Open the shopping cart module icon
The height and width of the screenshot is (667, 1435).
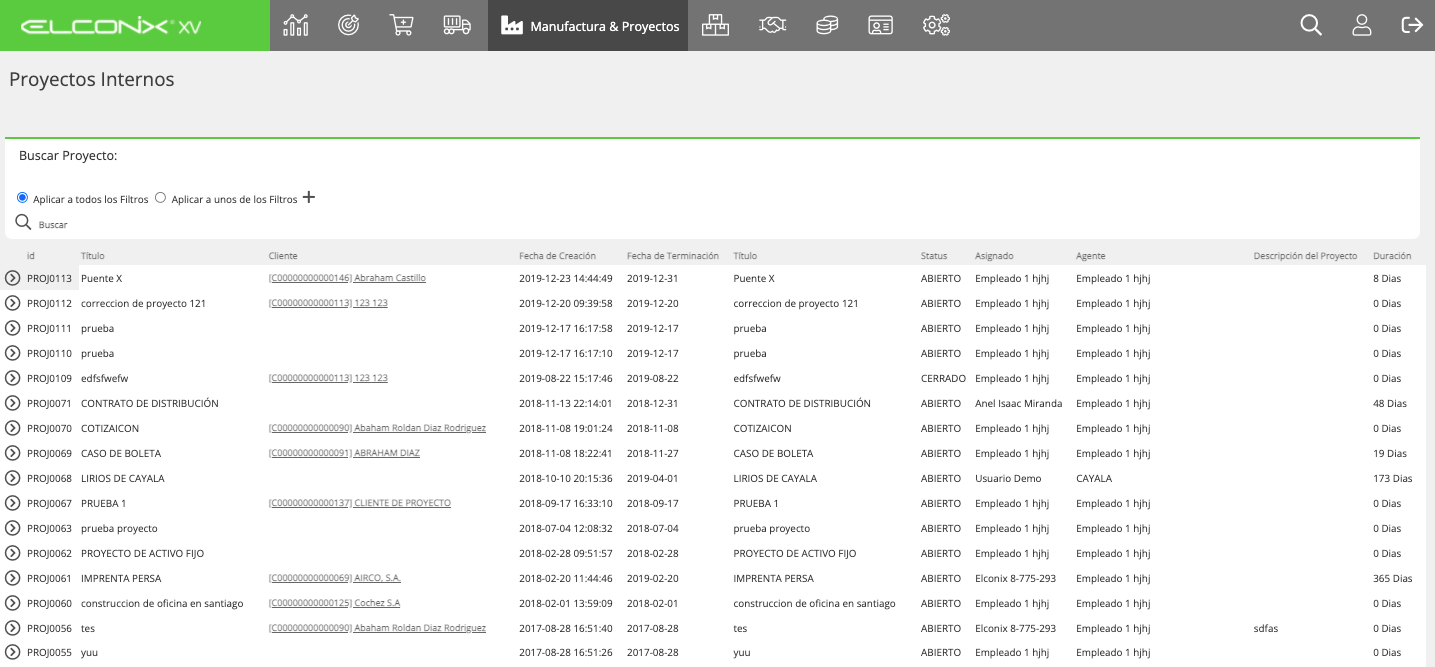click(x=401, y=25)
